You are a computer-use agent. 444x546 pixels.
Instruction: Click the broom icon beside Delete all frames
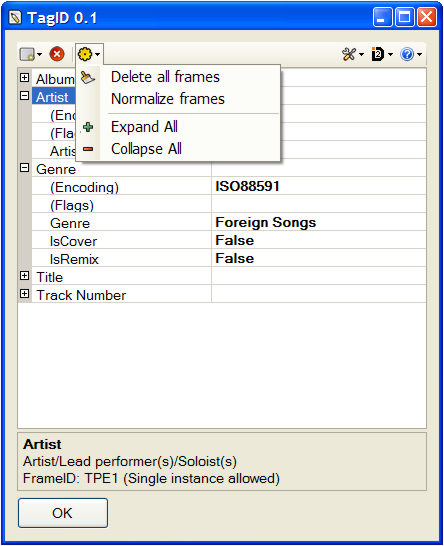click(x=88, y=77)
